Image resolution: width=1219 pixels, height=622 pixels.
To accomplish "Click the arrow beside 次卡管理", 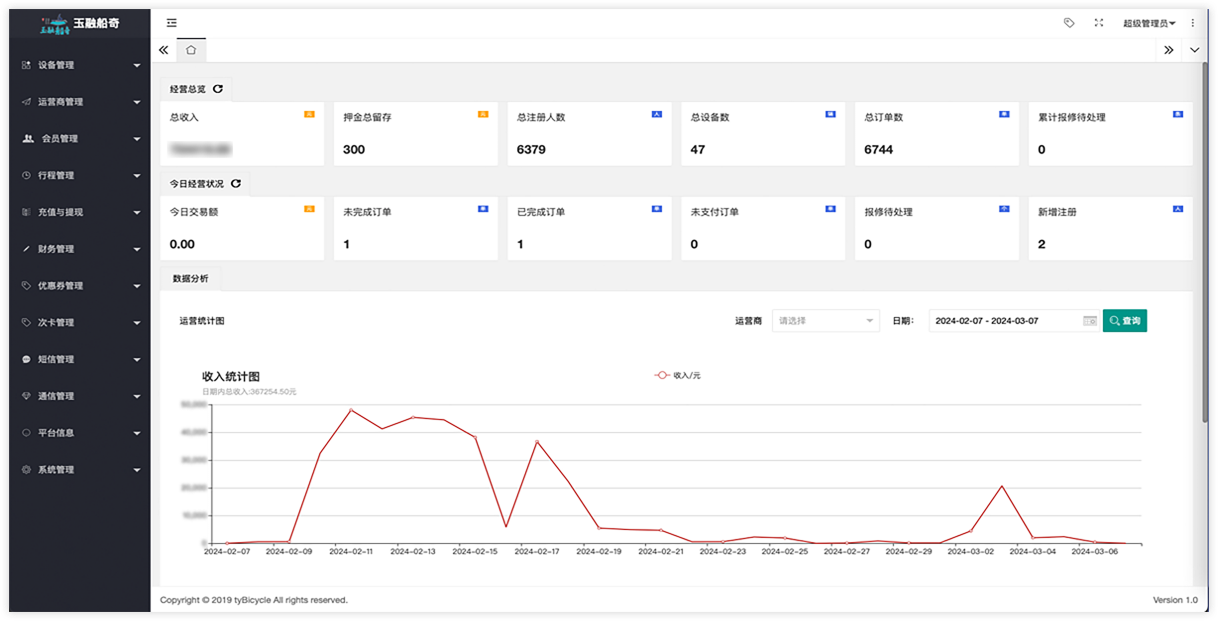I will tap(137, 323).
